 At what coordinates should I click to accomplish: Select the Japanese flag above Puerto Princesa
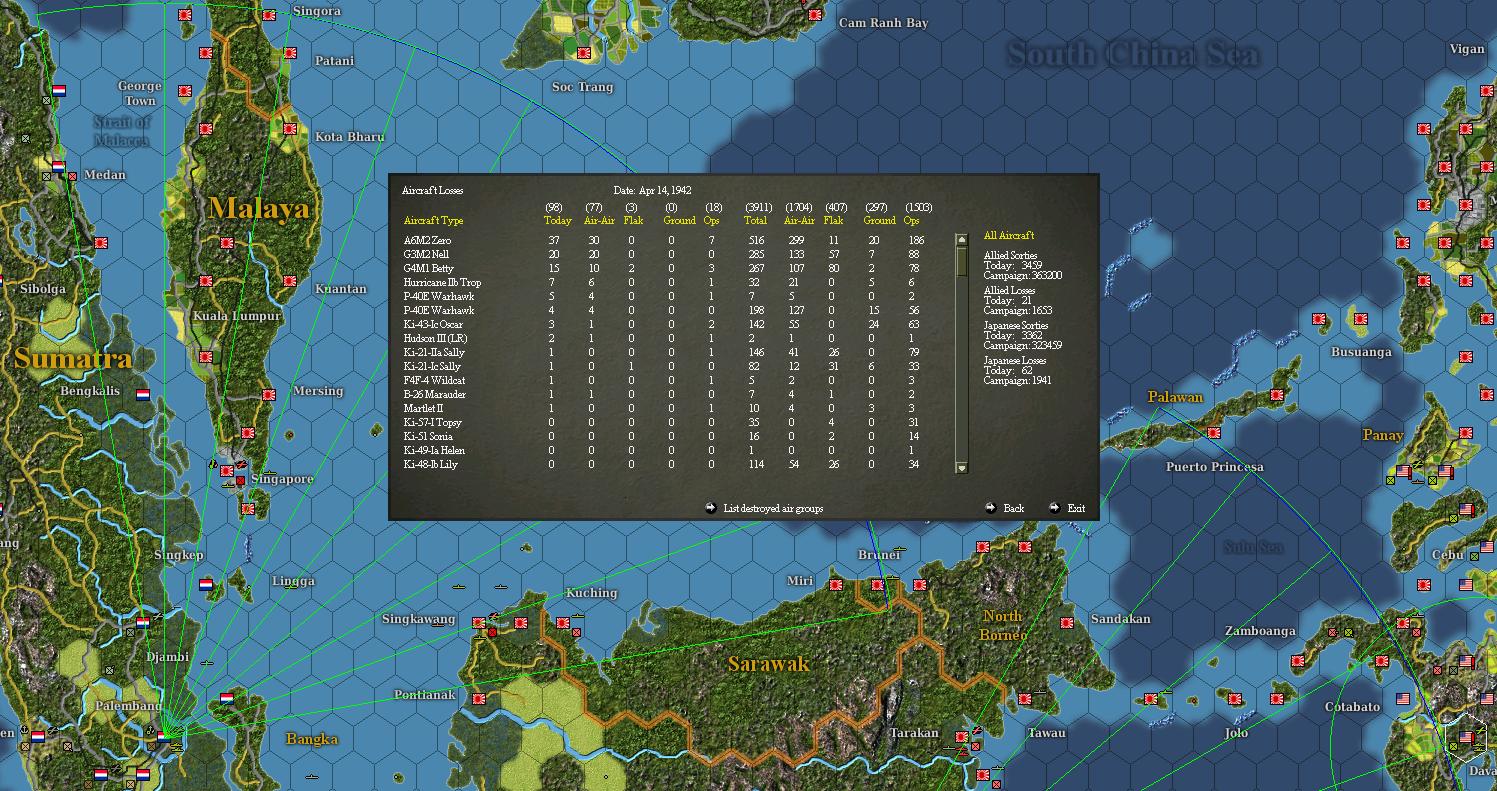[x=1214, y=433]
